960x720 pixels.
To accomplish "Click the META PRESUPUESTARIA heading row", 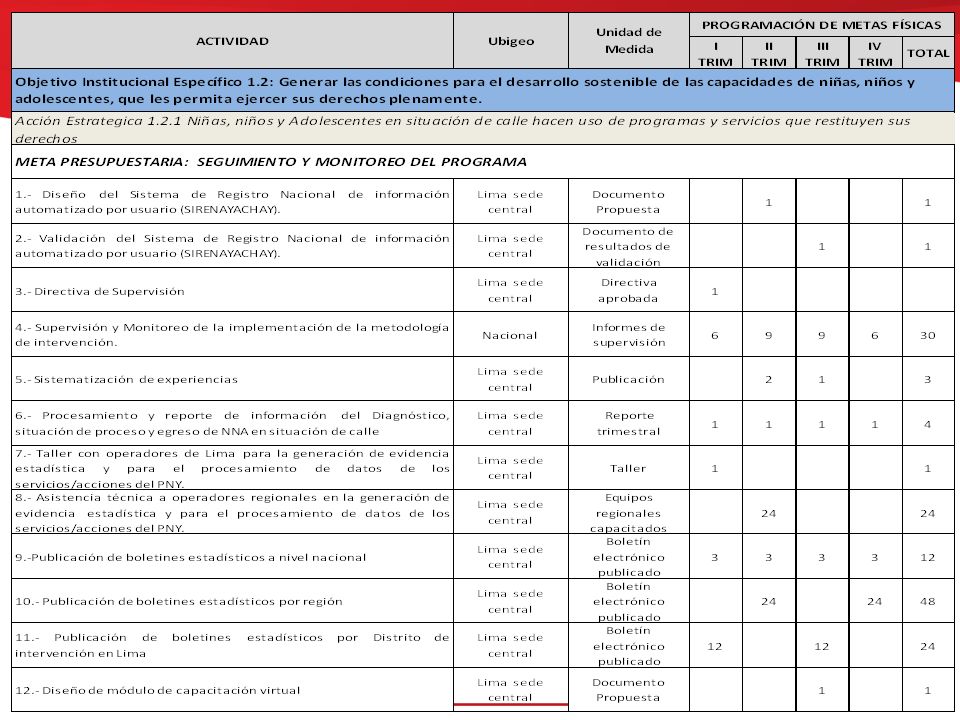I will coord(482,162).
